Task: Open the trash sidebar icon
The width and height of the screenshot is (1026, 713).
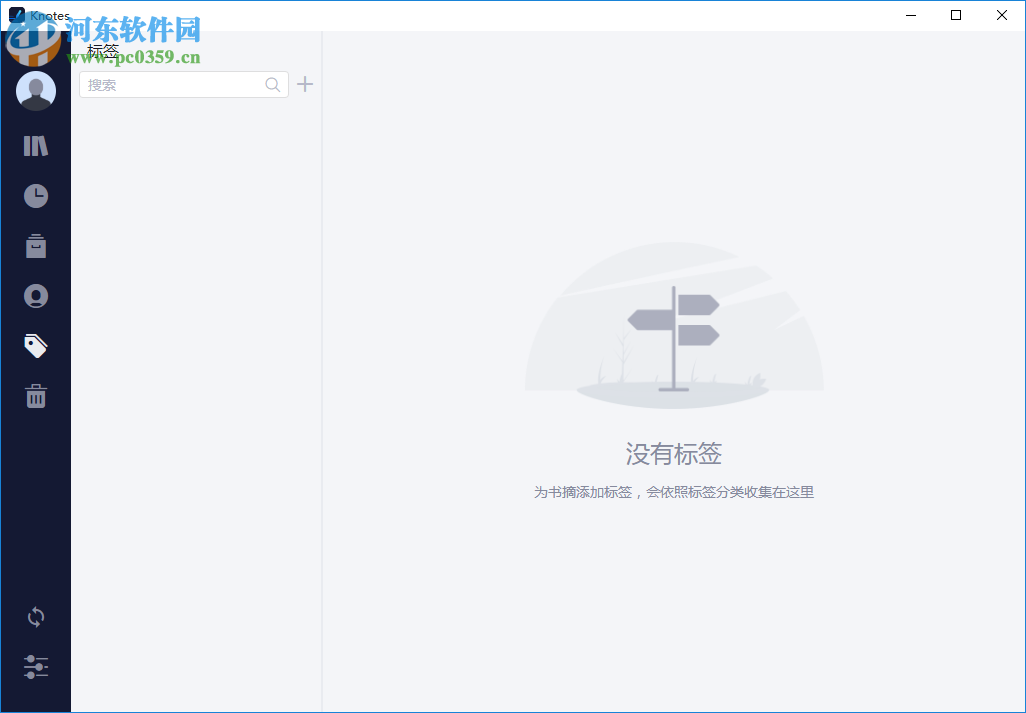Action: (35, 395)
